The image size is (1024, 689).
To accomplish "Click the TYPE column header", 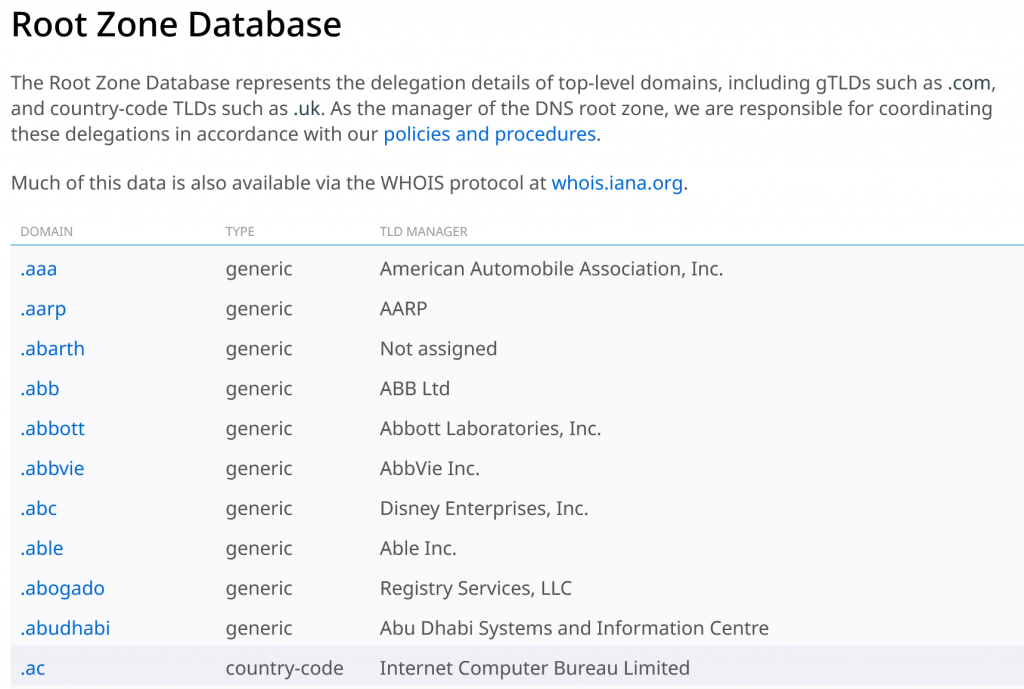I will click(240, 231).
